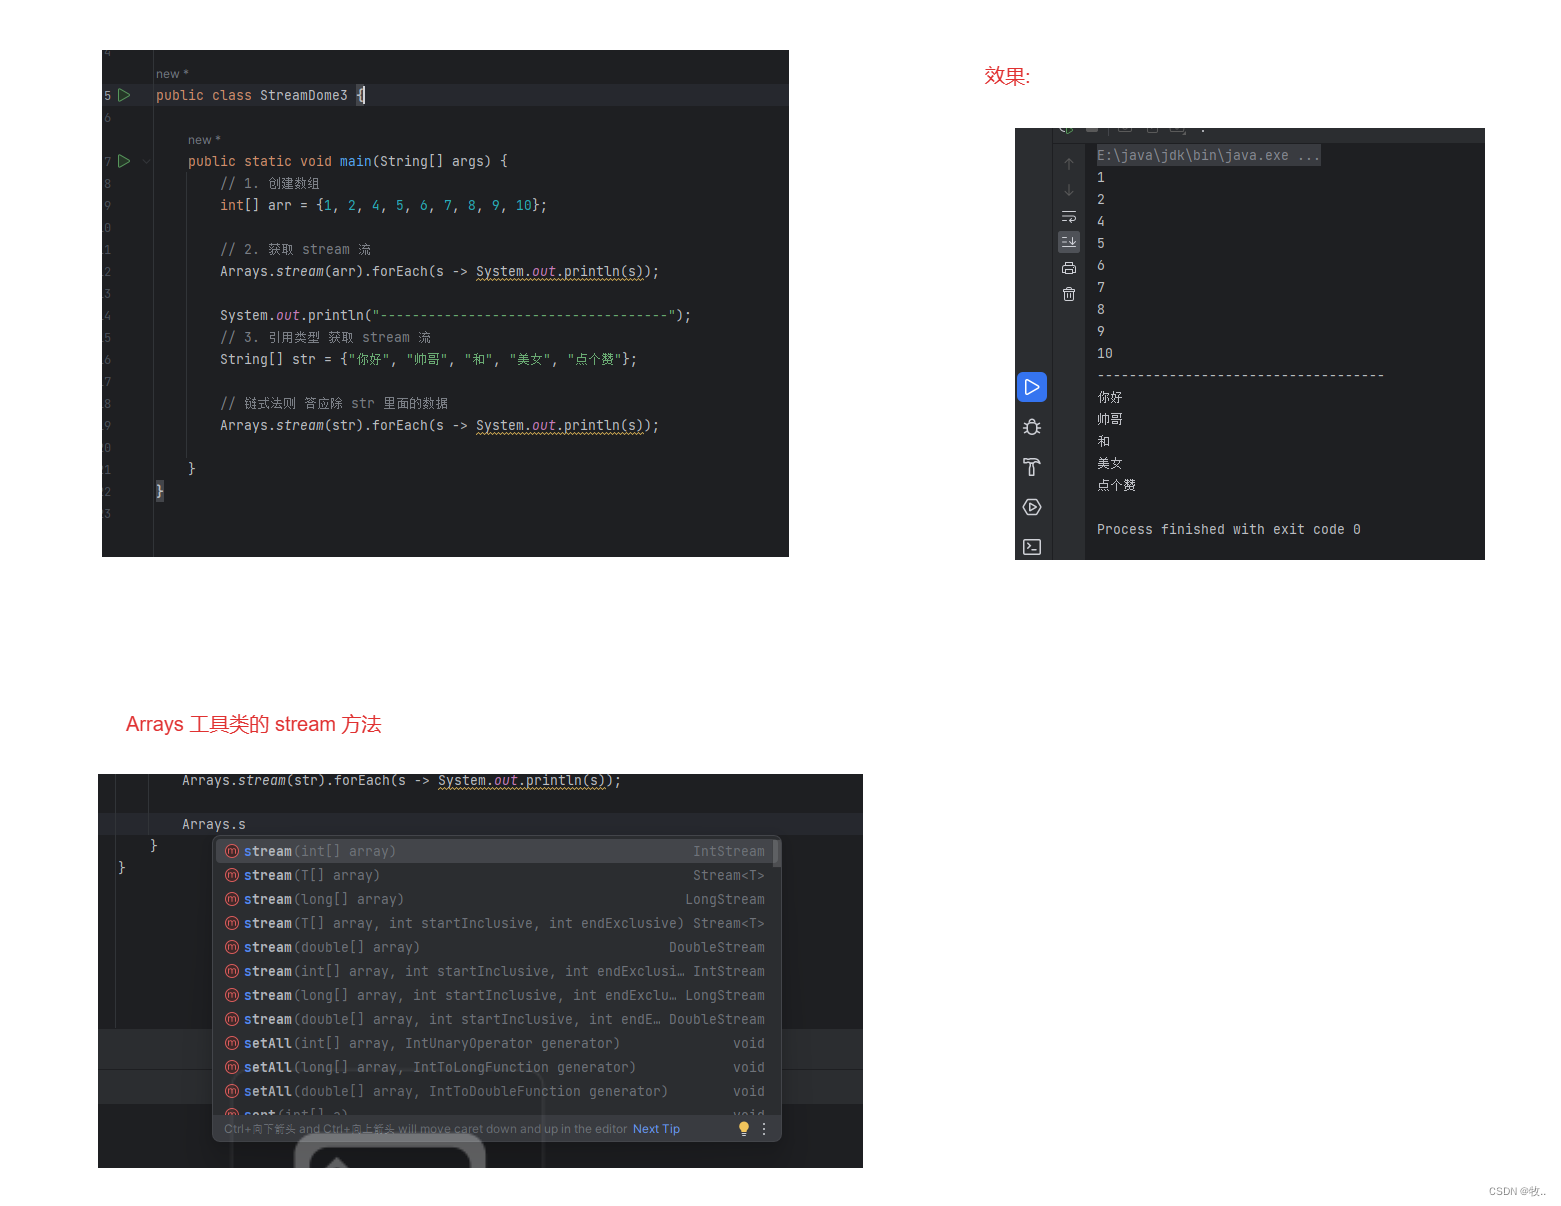The image size is (1561, 1206).
Task: Click console output line '点个赞'
Action: point(1116,485)
